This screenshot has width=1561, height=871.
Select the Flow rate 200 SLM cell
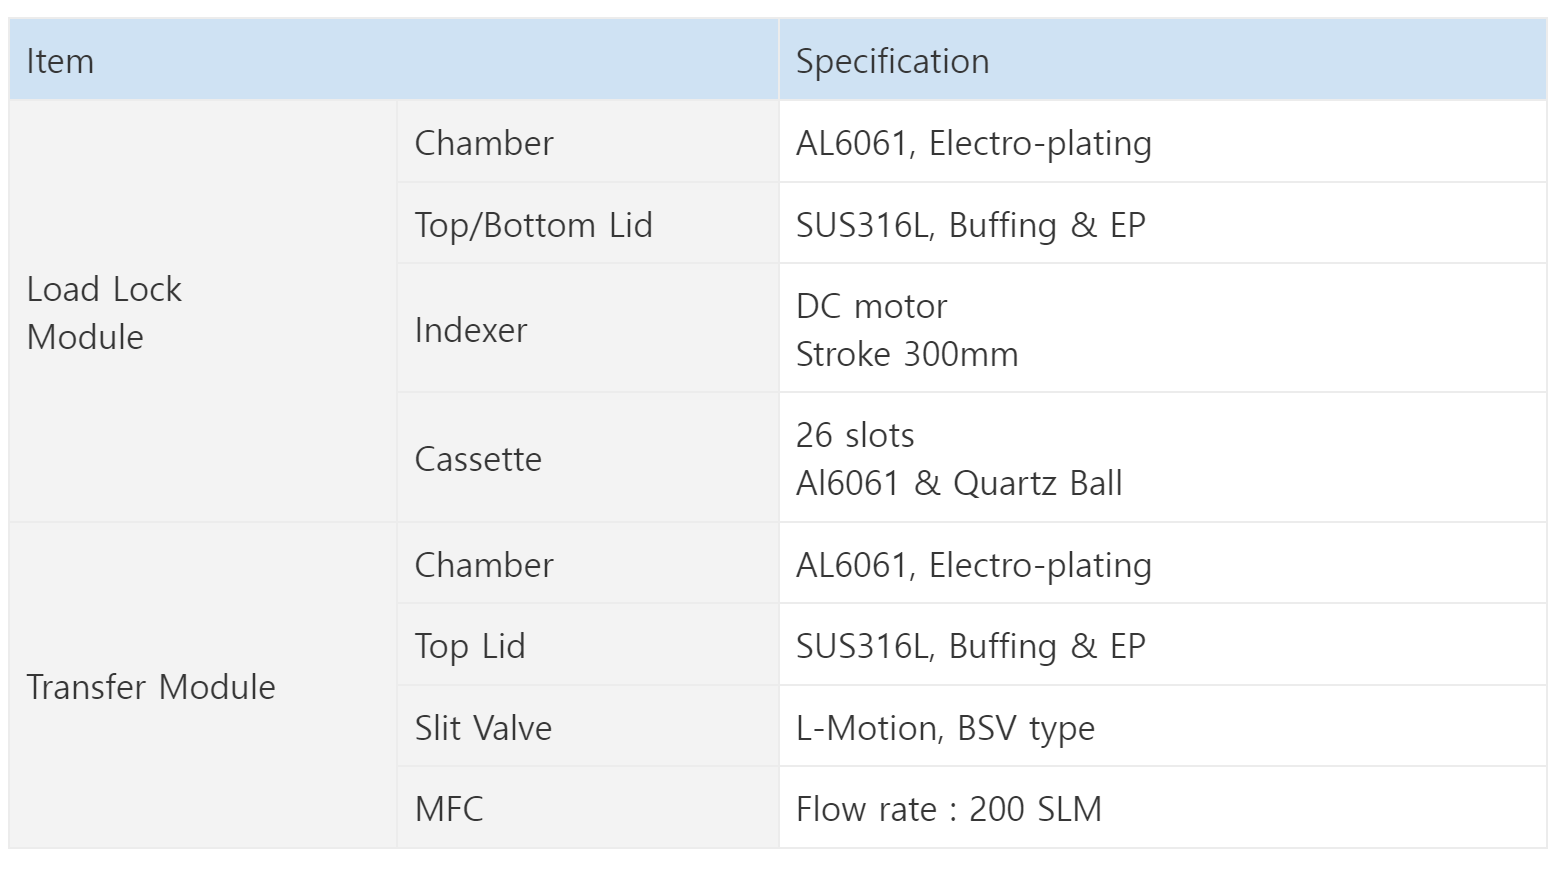tap(1162, 808)
